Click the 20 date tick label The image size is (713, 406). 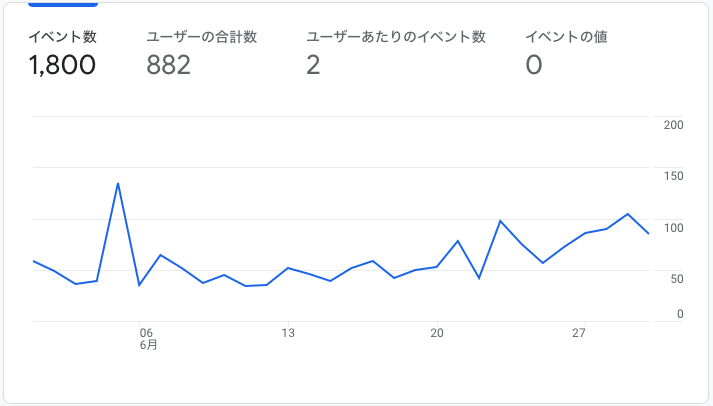coord(437,333)
